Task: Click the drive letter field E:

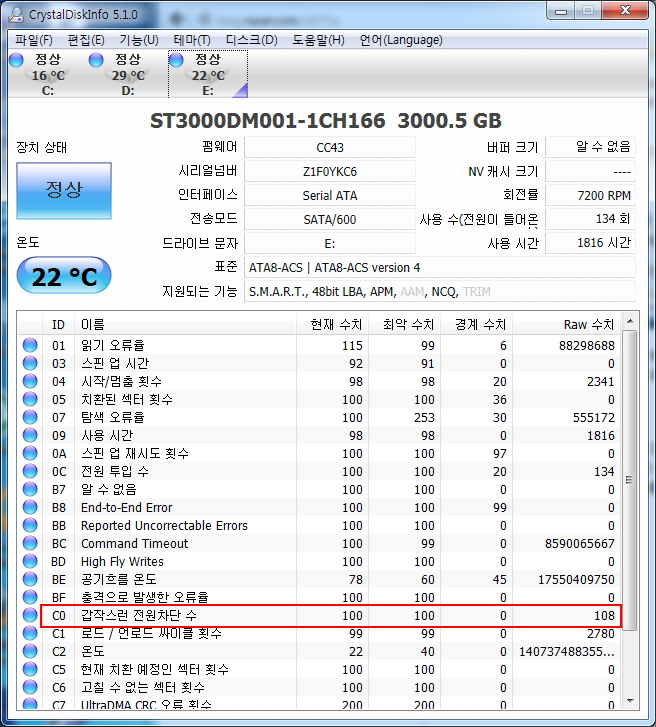Action: tap(330, 243)
